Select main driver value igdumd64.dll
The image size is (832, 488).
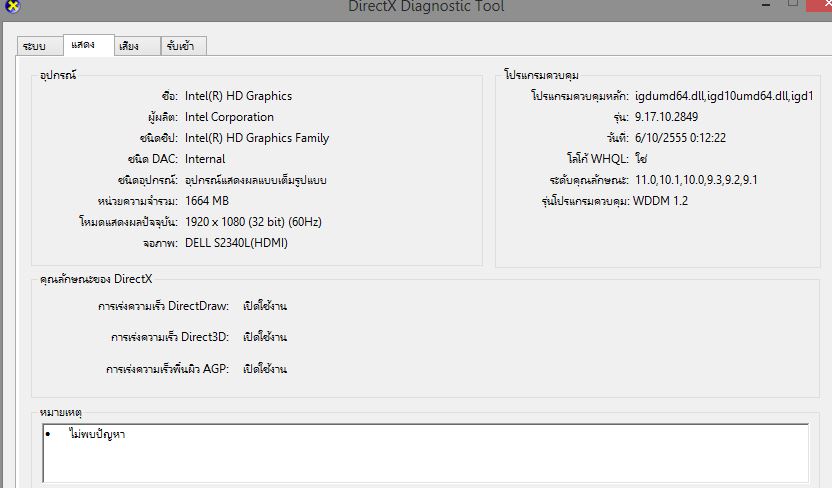click(x=724, y=96)
